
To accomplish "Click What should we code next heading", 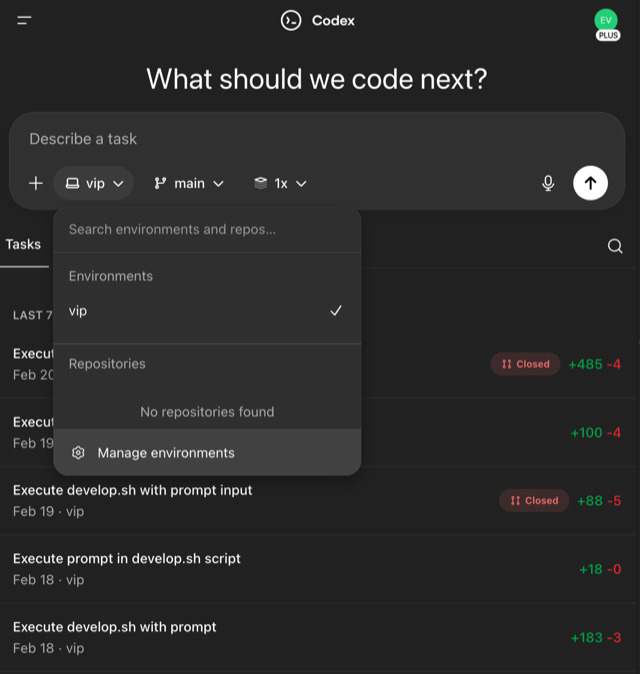I will tap(317, 80).
